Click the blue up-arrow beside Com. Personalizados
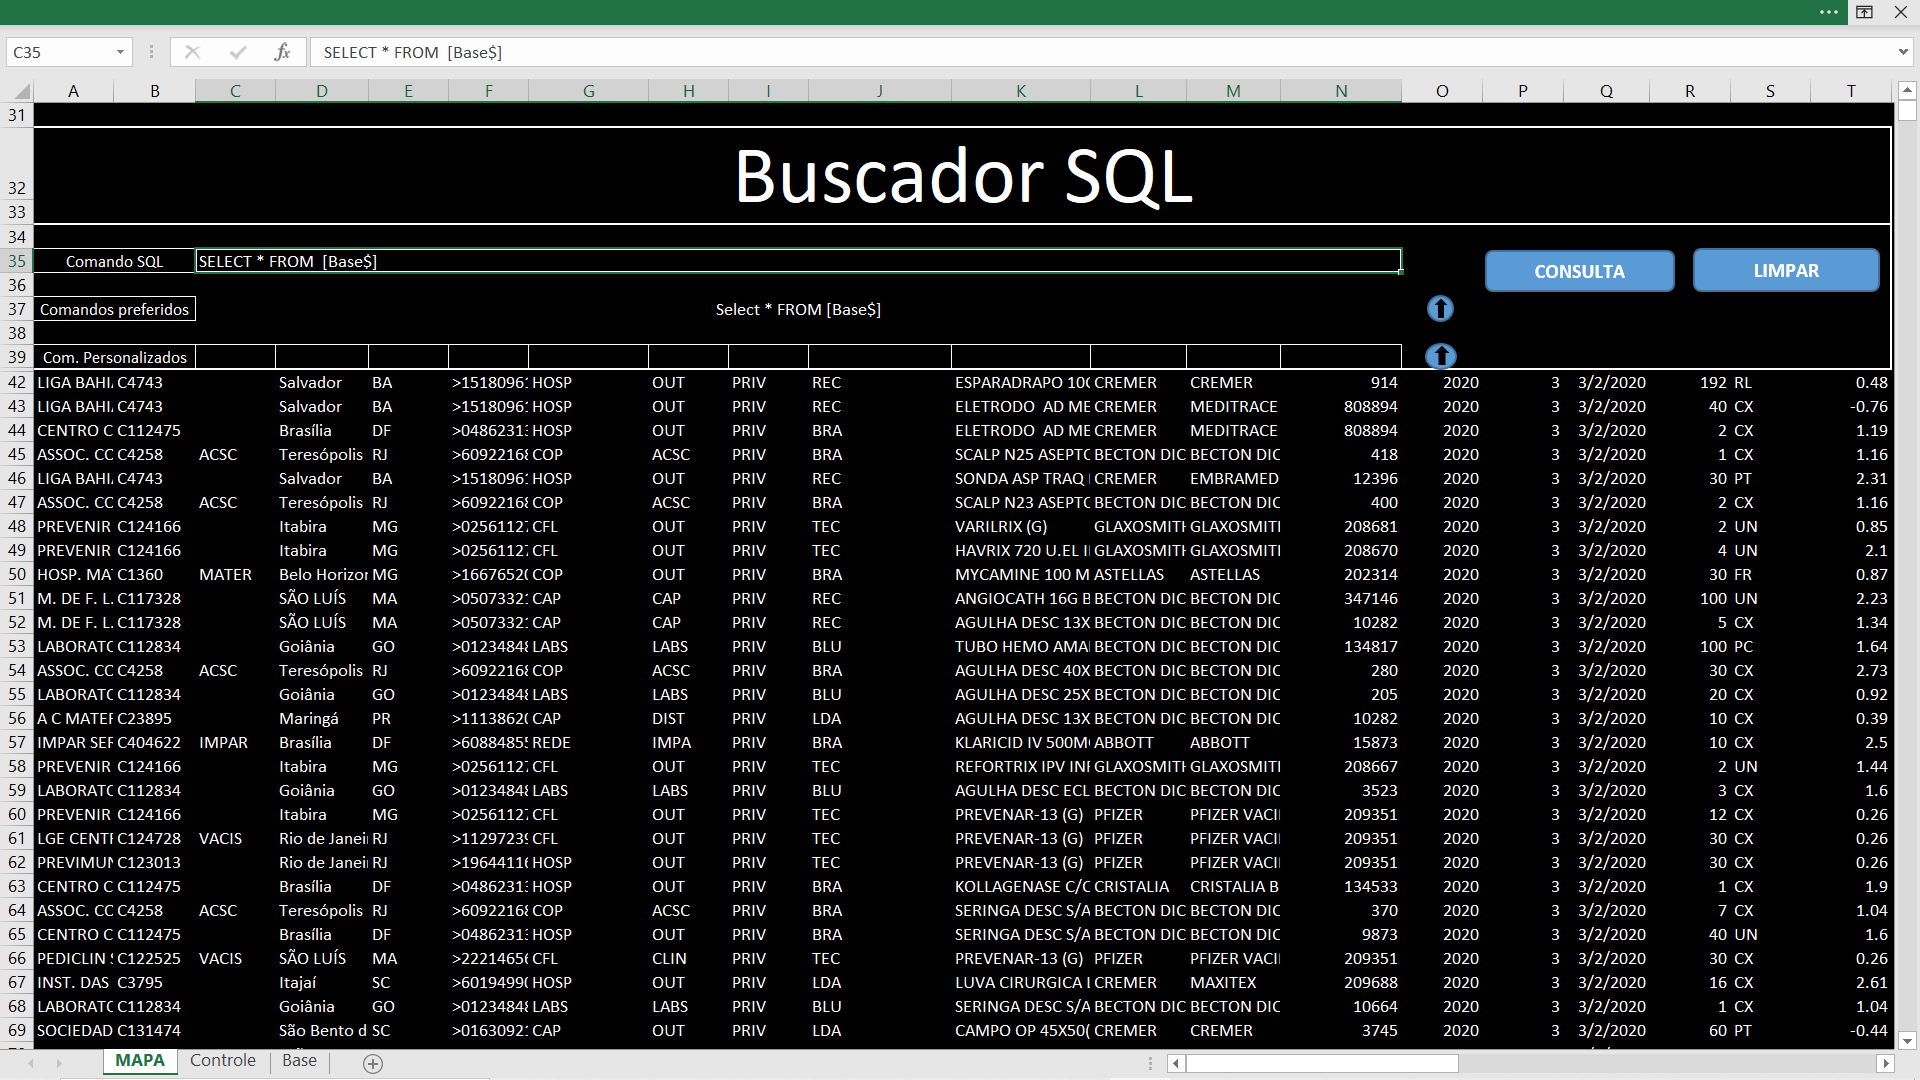 click(1440, 356)
